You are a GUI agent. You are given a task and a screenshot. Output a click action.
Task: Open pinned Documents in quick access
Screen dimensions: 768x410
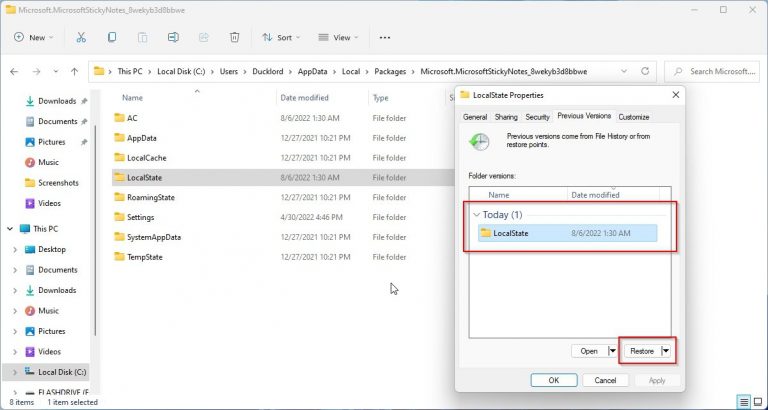point(57,121)
